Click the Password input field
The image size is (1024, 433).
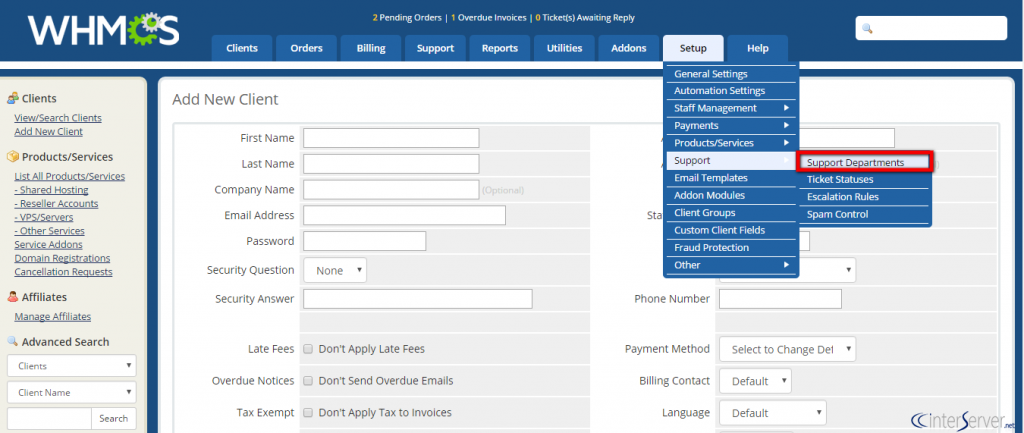pos(364,241)
